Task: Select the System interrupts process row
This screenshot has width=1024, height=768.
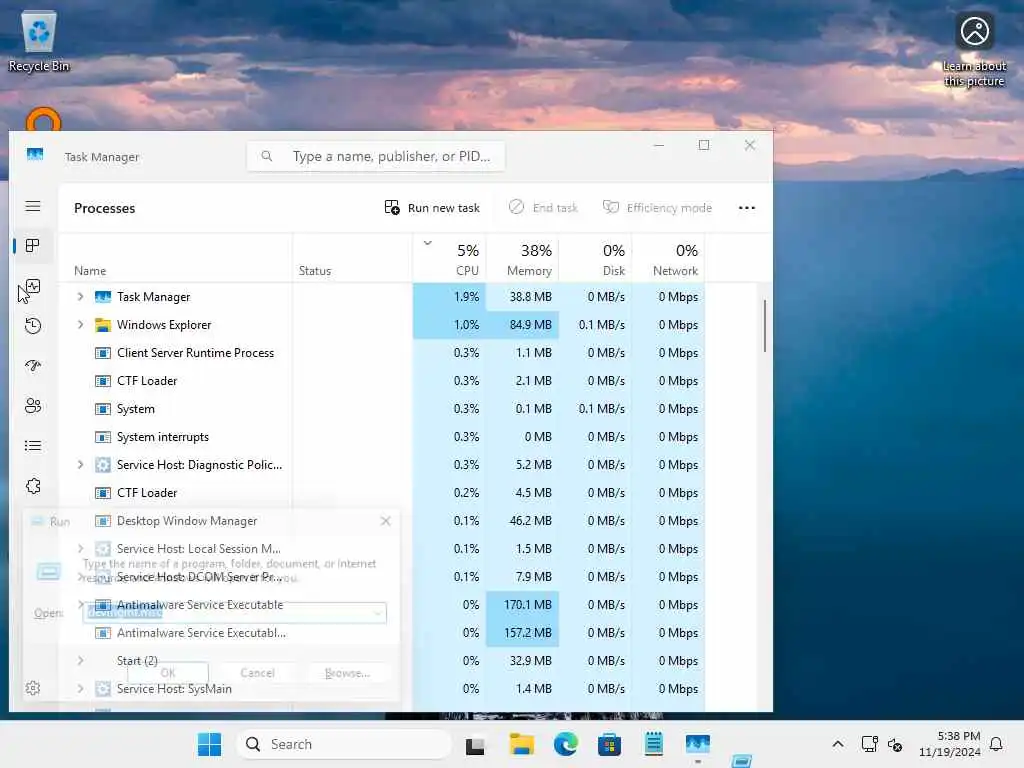Action: pos(381,437)
